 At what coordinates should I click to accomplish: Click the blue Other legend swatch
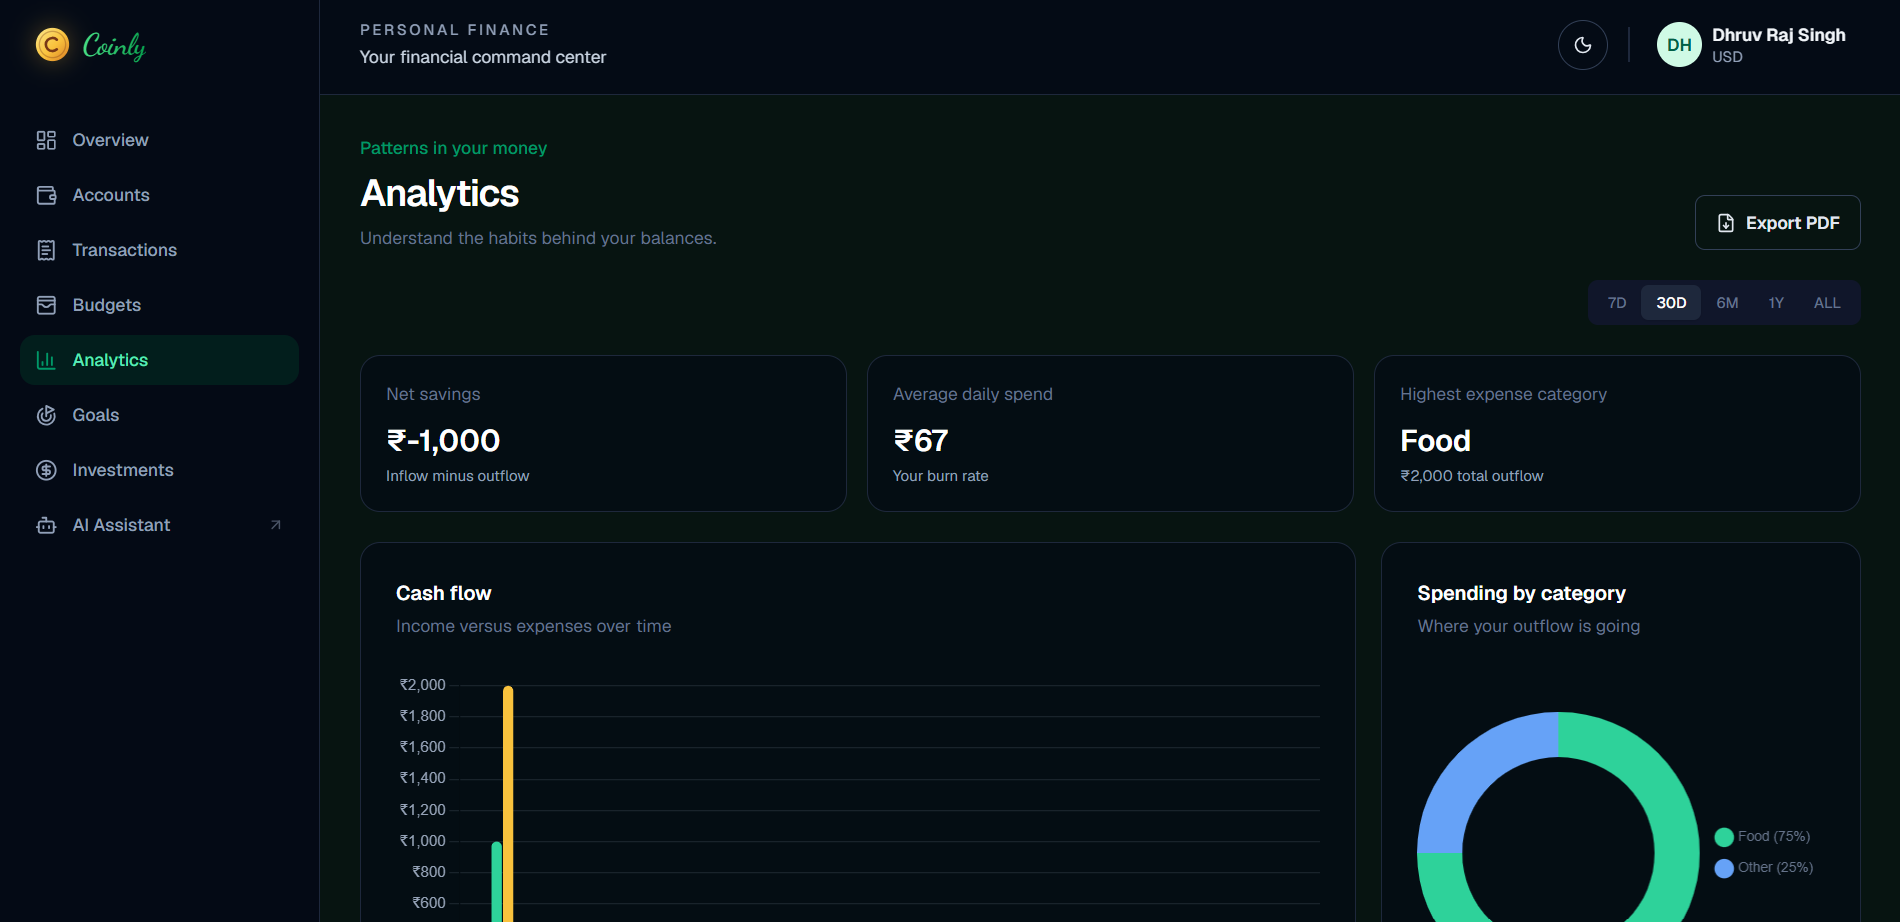click(x=1724, y=868)
